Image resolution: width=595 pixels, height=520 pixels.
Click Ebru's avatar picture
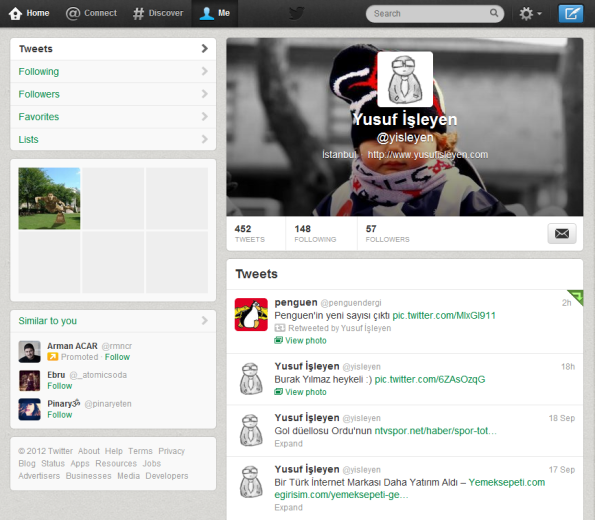coord(30,381)
